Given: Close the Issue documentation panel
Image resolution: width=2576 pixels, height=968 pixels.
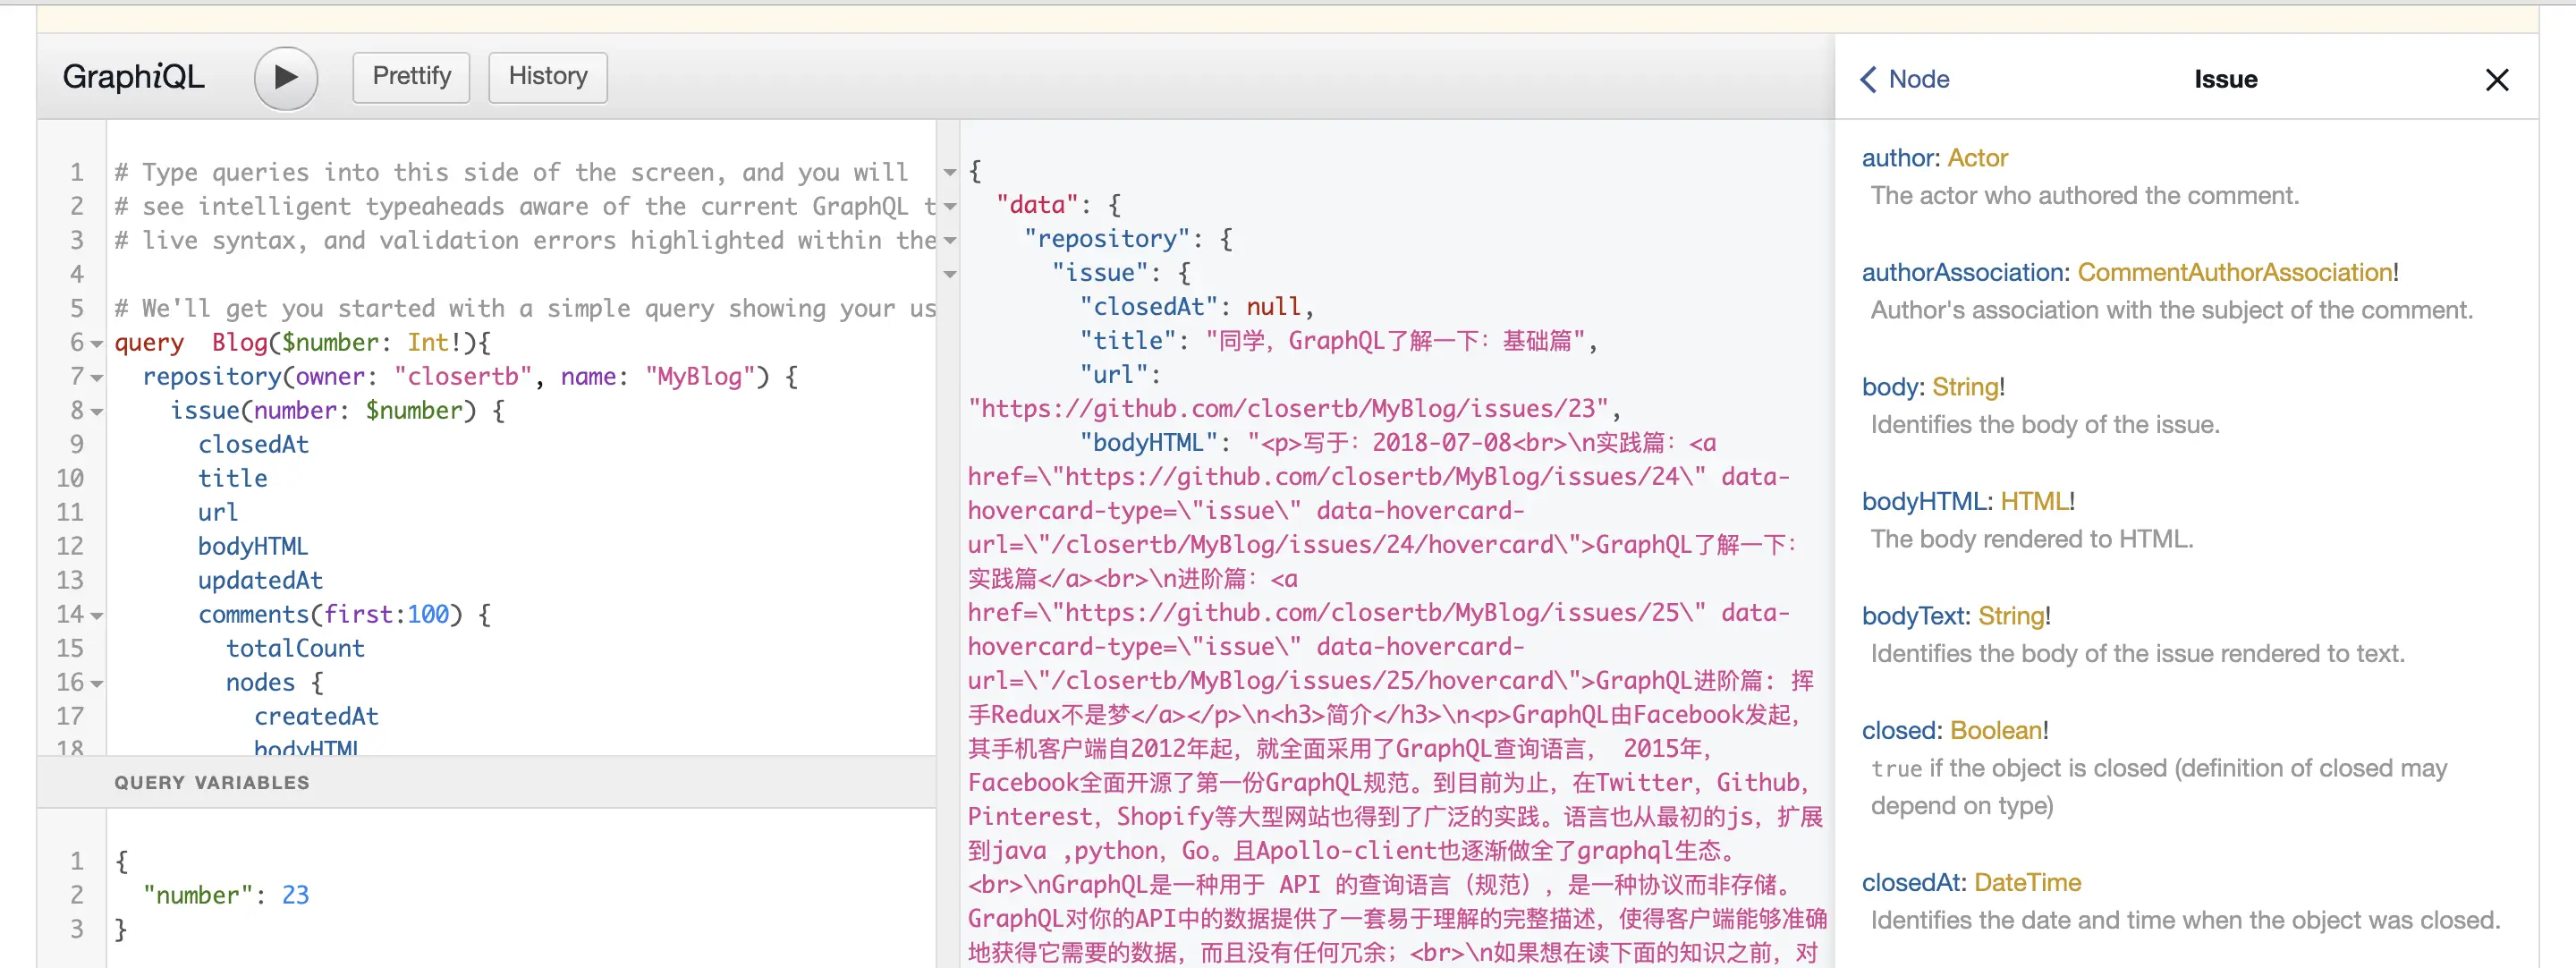Looking at the screenshot, I should click(x=2496, y=80).
